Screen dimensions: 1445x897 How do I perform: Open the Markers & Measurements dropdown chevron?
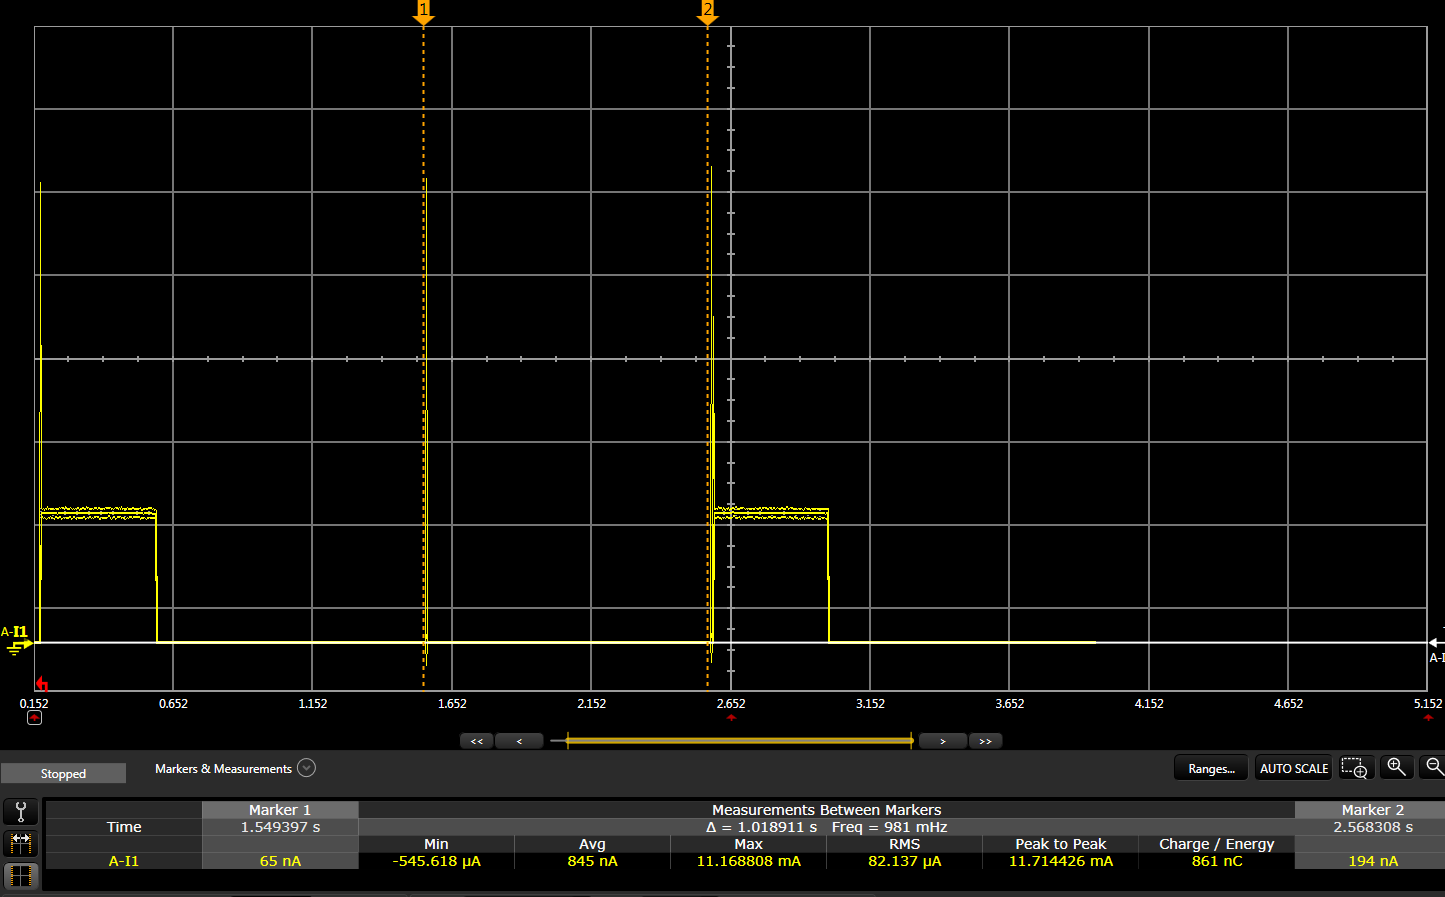(306, 767)
